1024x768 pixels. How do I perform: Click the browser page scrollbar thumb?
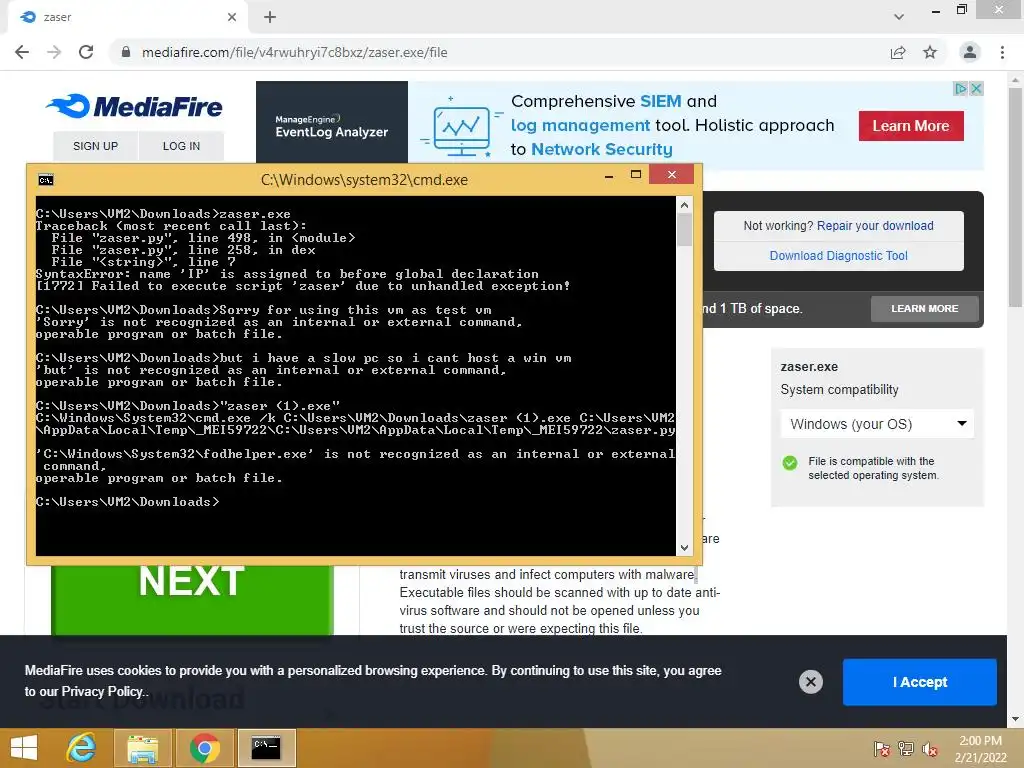(1015, 197)
